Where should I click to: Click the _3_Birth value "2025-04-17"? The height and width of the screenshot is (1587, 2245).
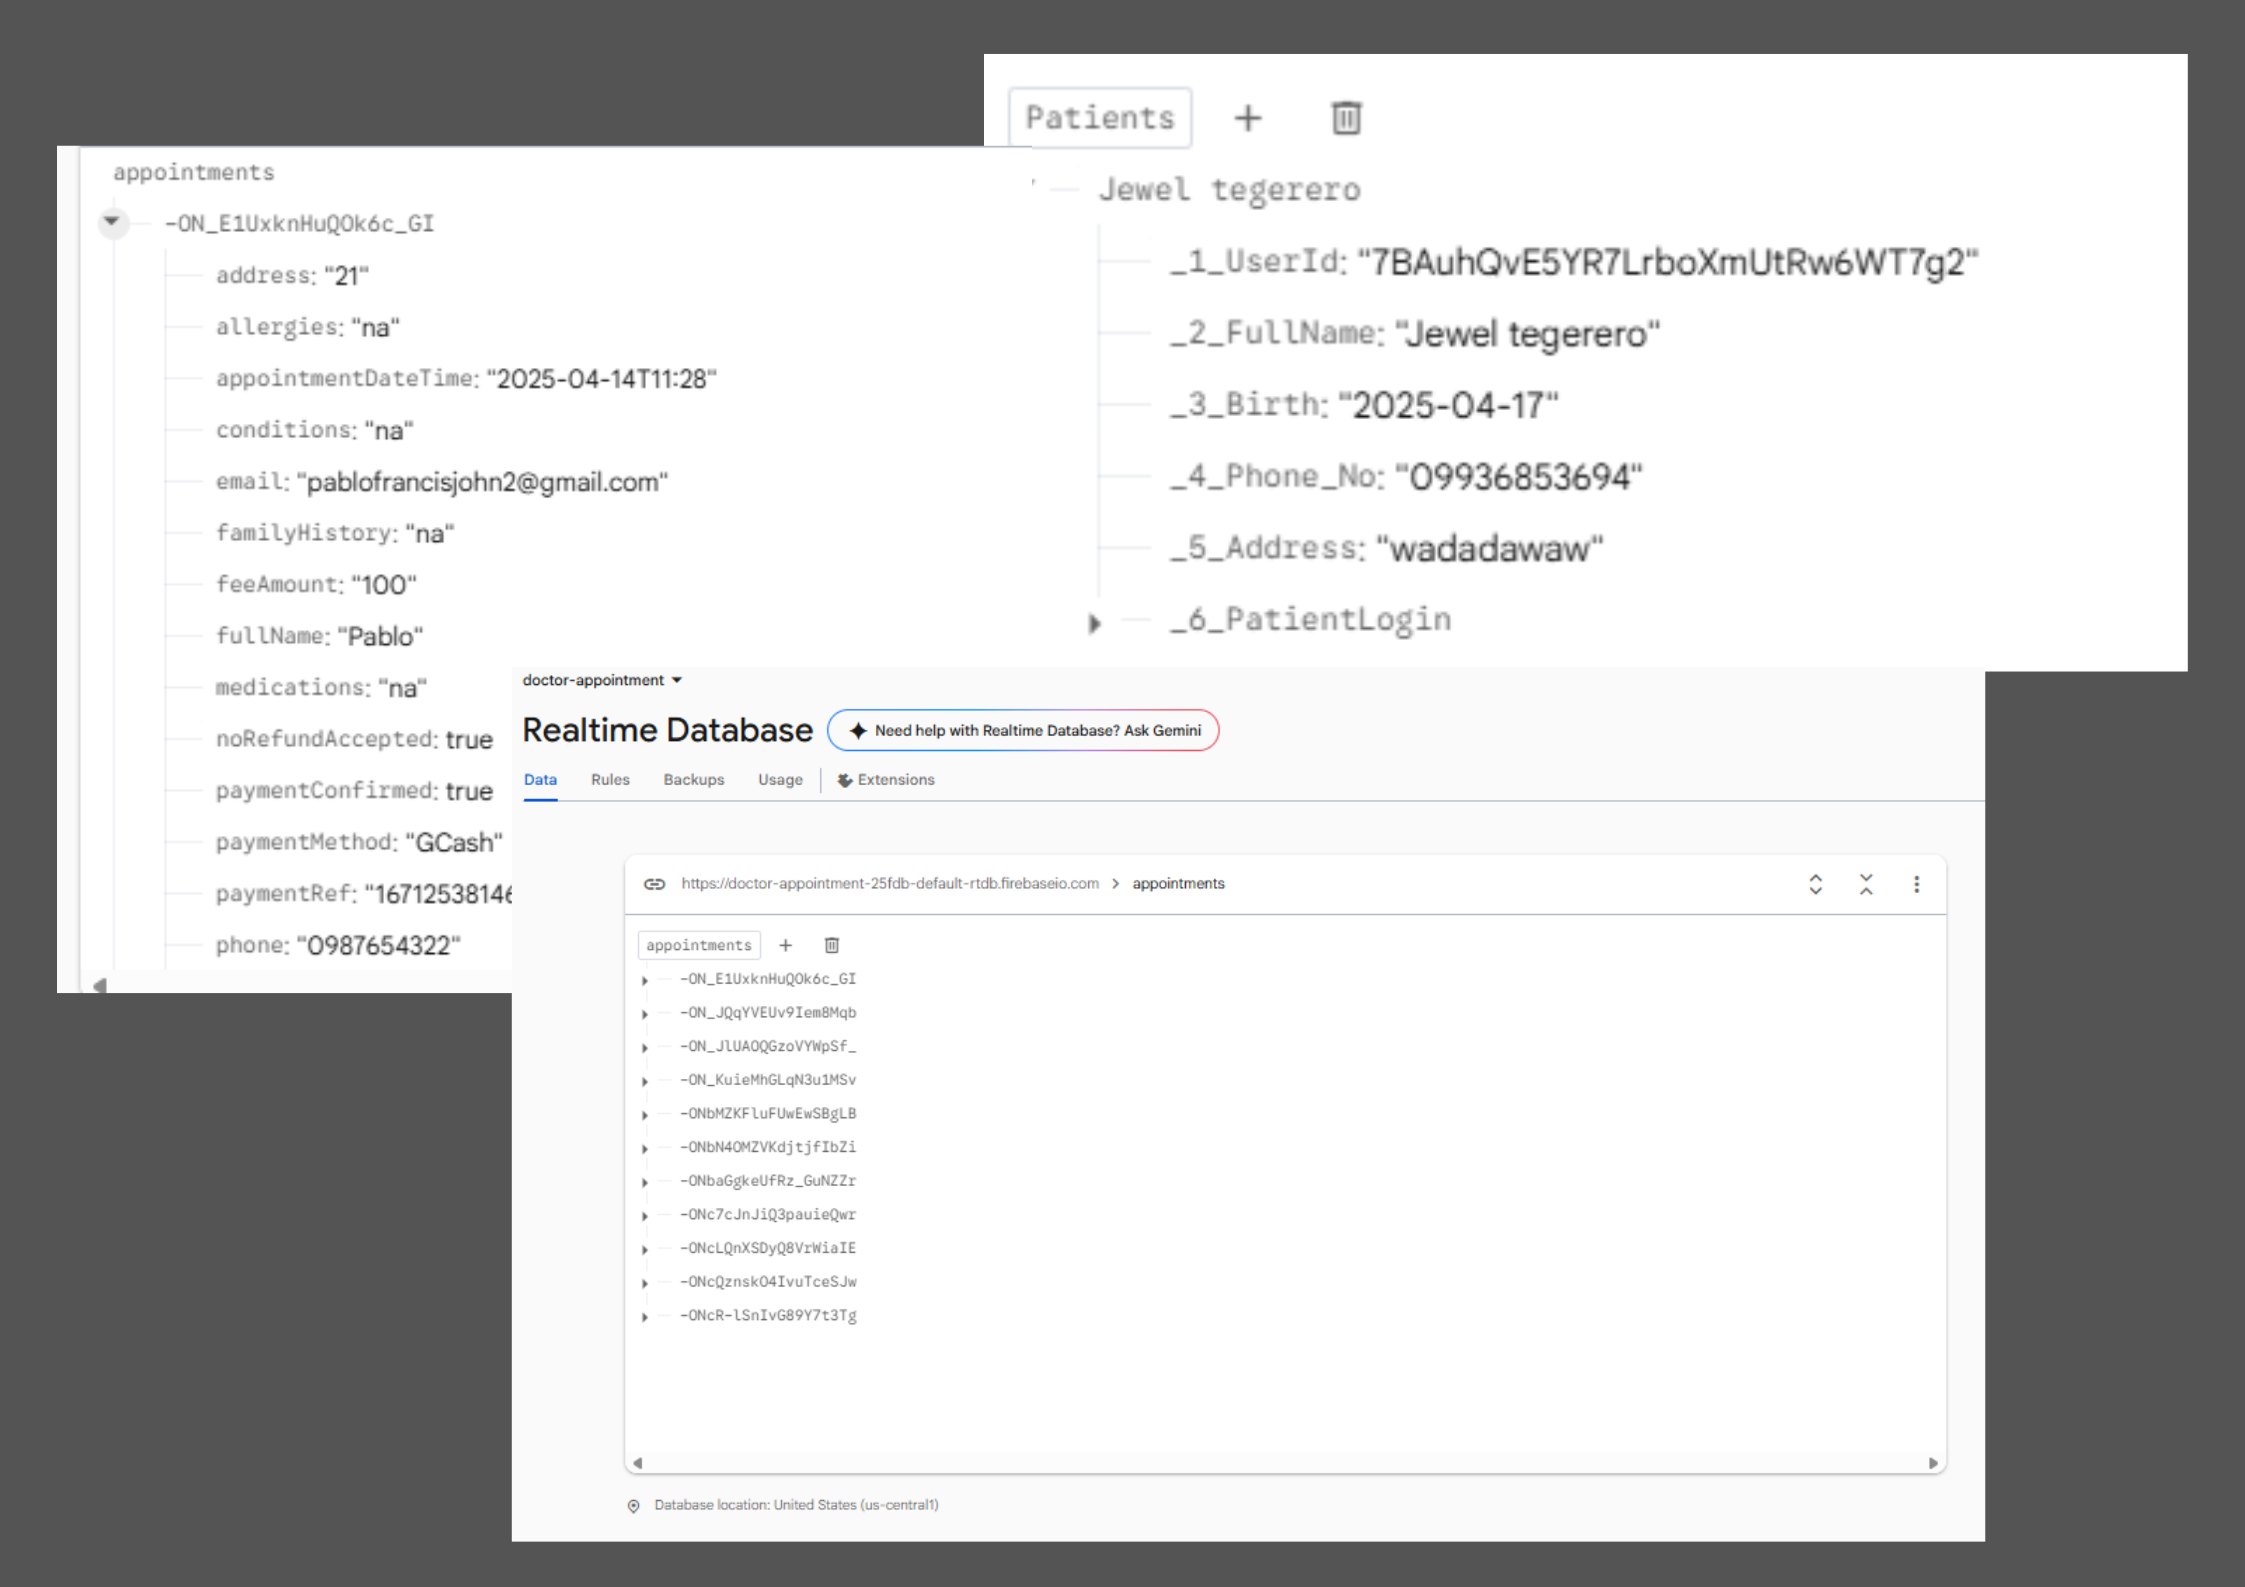point(1448,406)
